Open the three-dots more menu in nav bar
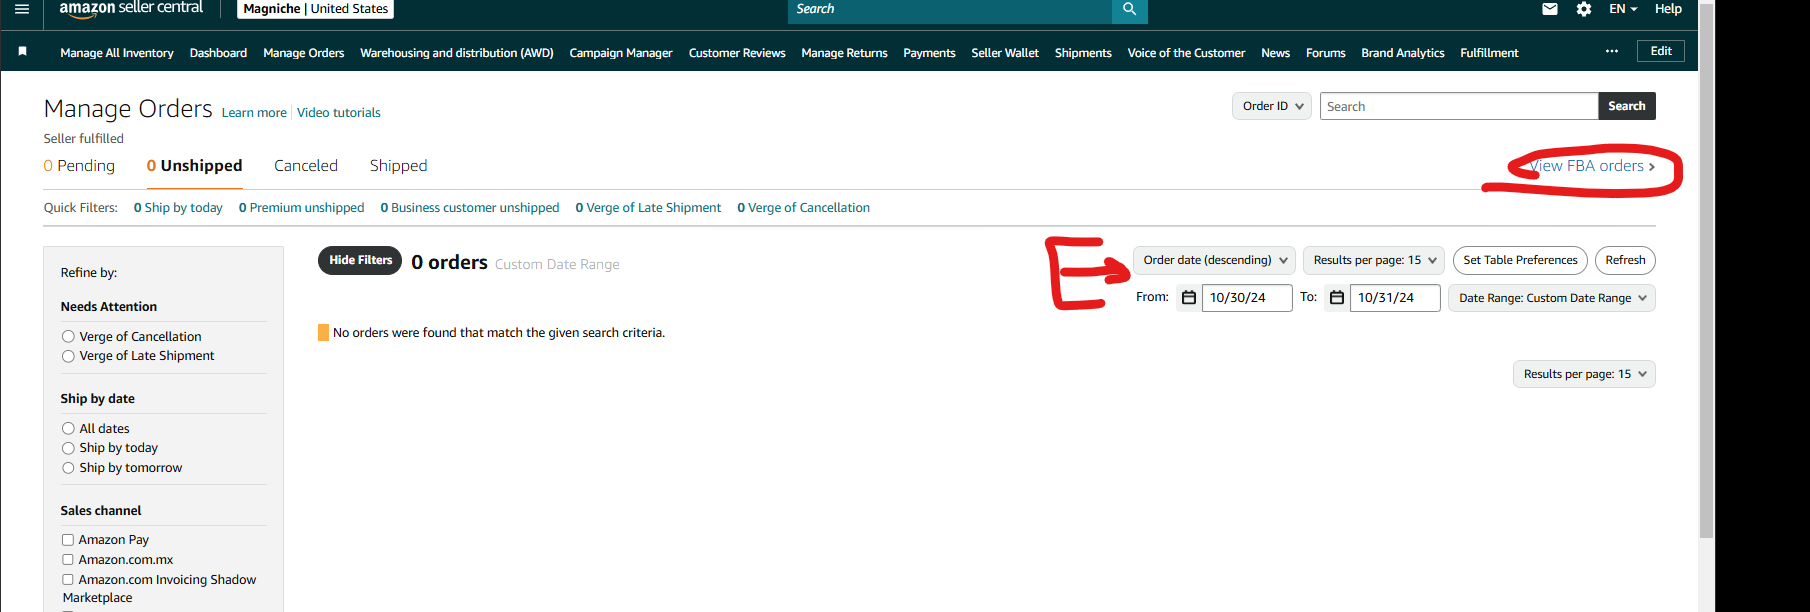Viewport: 1810px width, 612px height. point(1612,51)
